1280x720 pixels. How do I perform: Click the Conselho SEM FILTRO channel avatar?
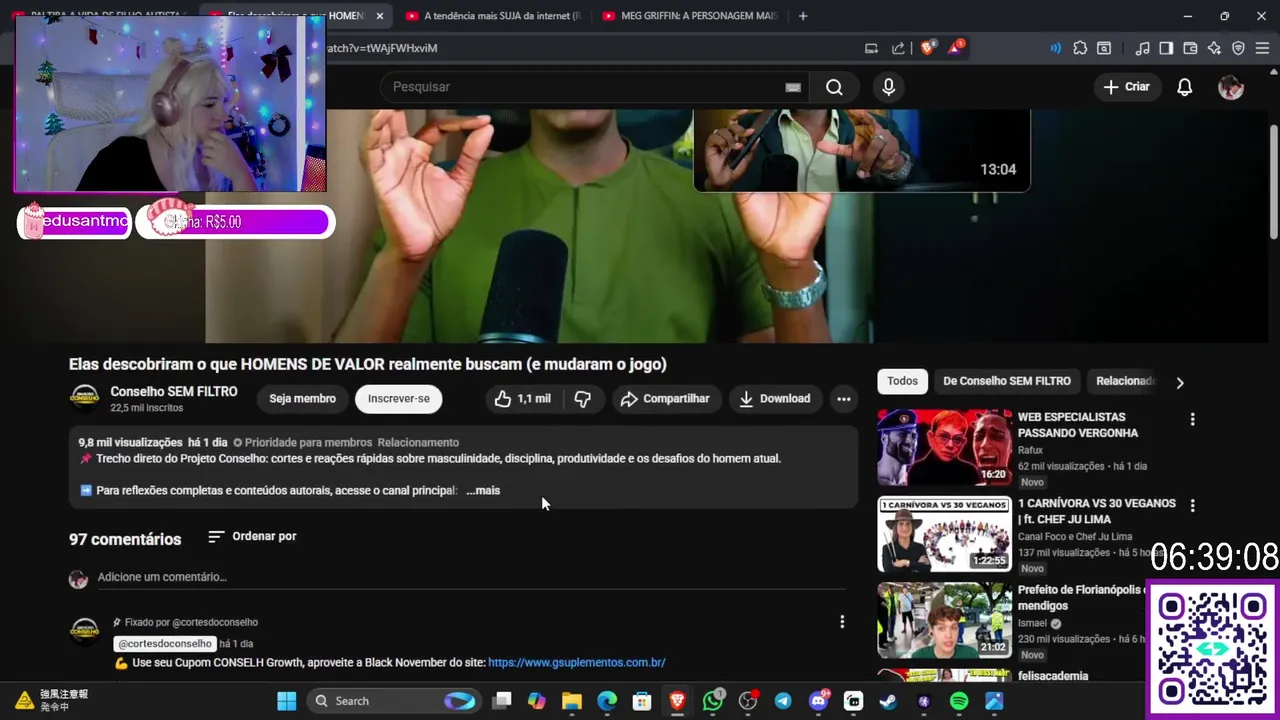coord(84,399)
